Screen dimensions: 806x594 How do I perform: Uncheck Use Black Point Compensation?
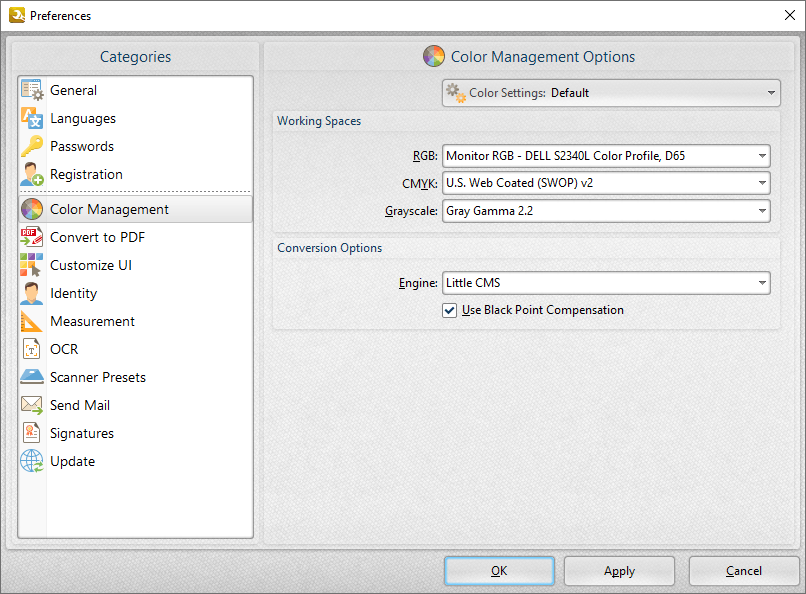450,310
